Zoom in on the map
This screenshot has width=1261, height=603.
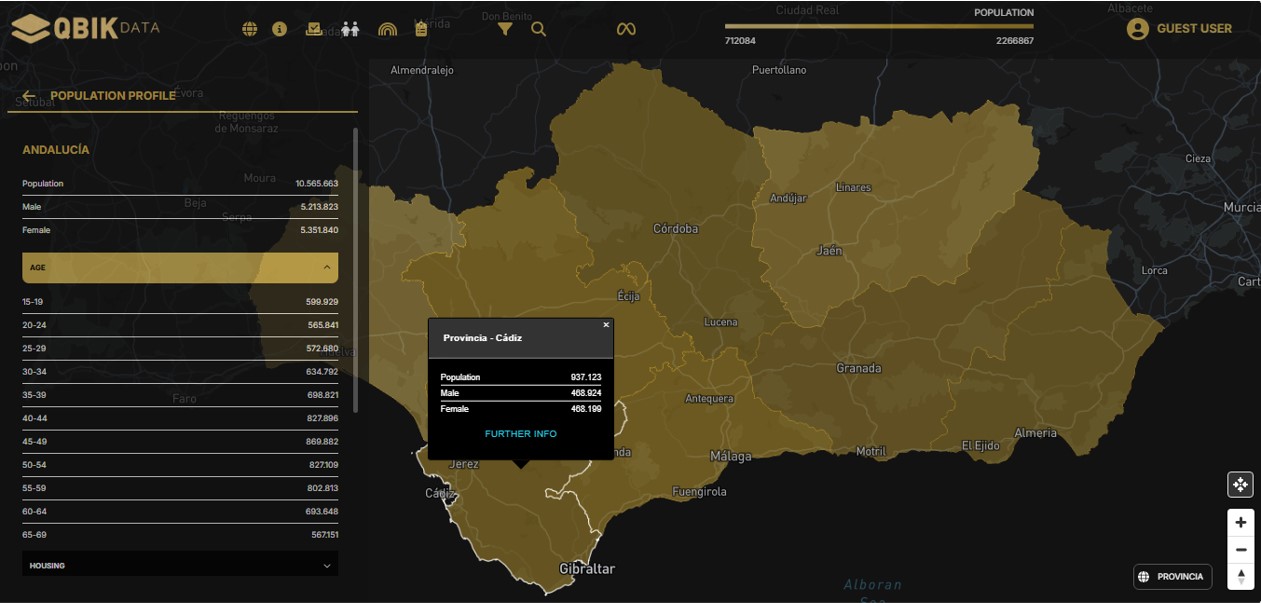tap(1240, 522)
